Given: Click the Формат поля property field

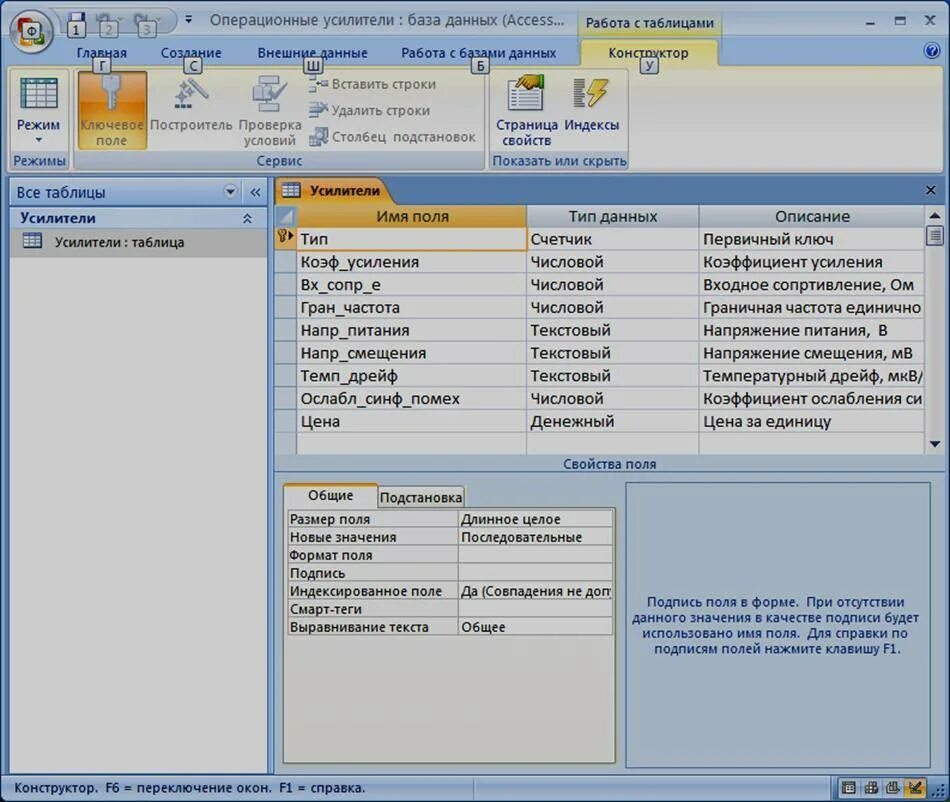Looking at the screenshot, I should tap(535, 555).
